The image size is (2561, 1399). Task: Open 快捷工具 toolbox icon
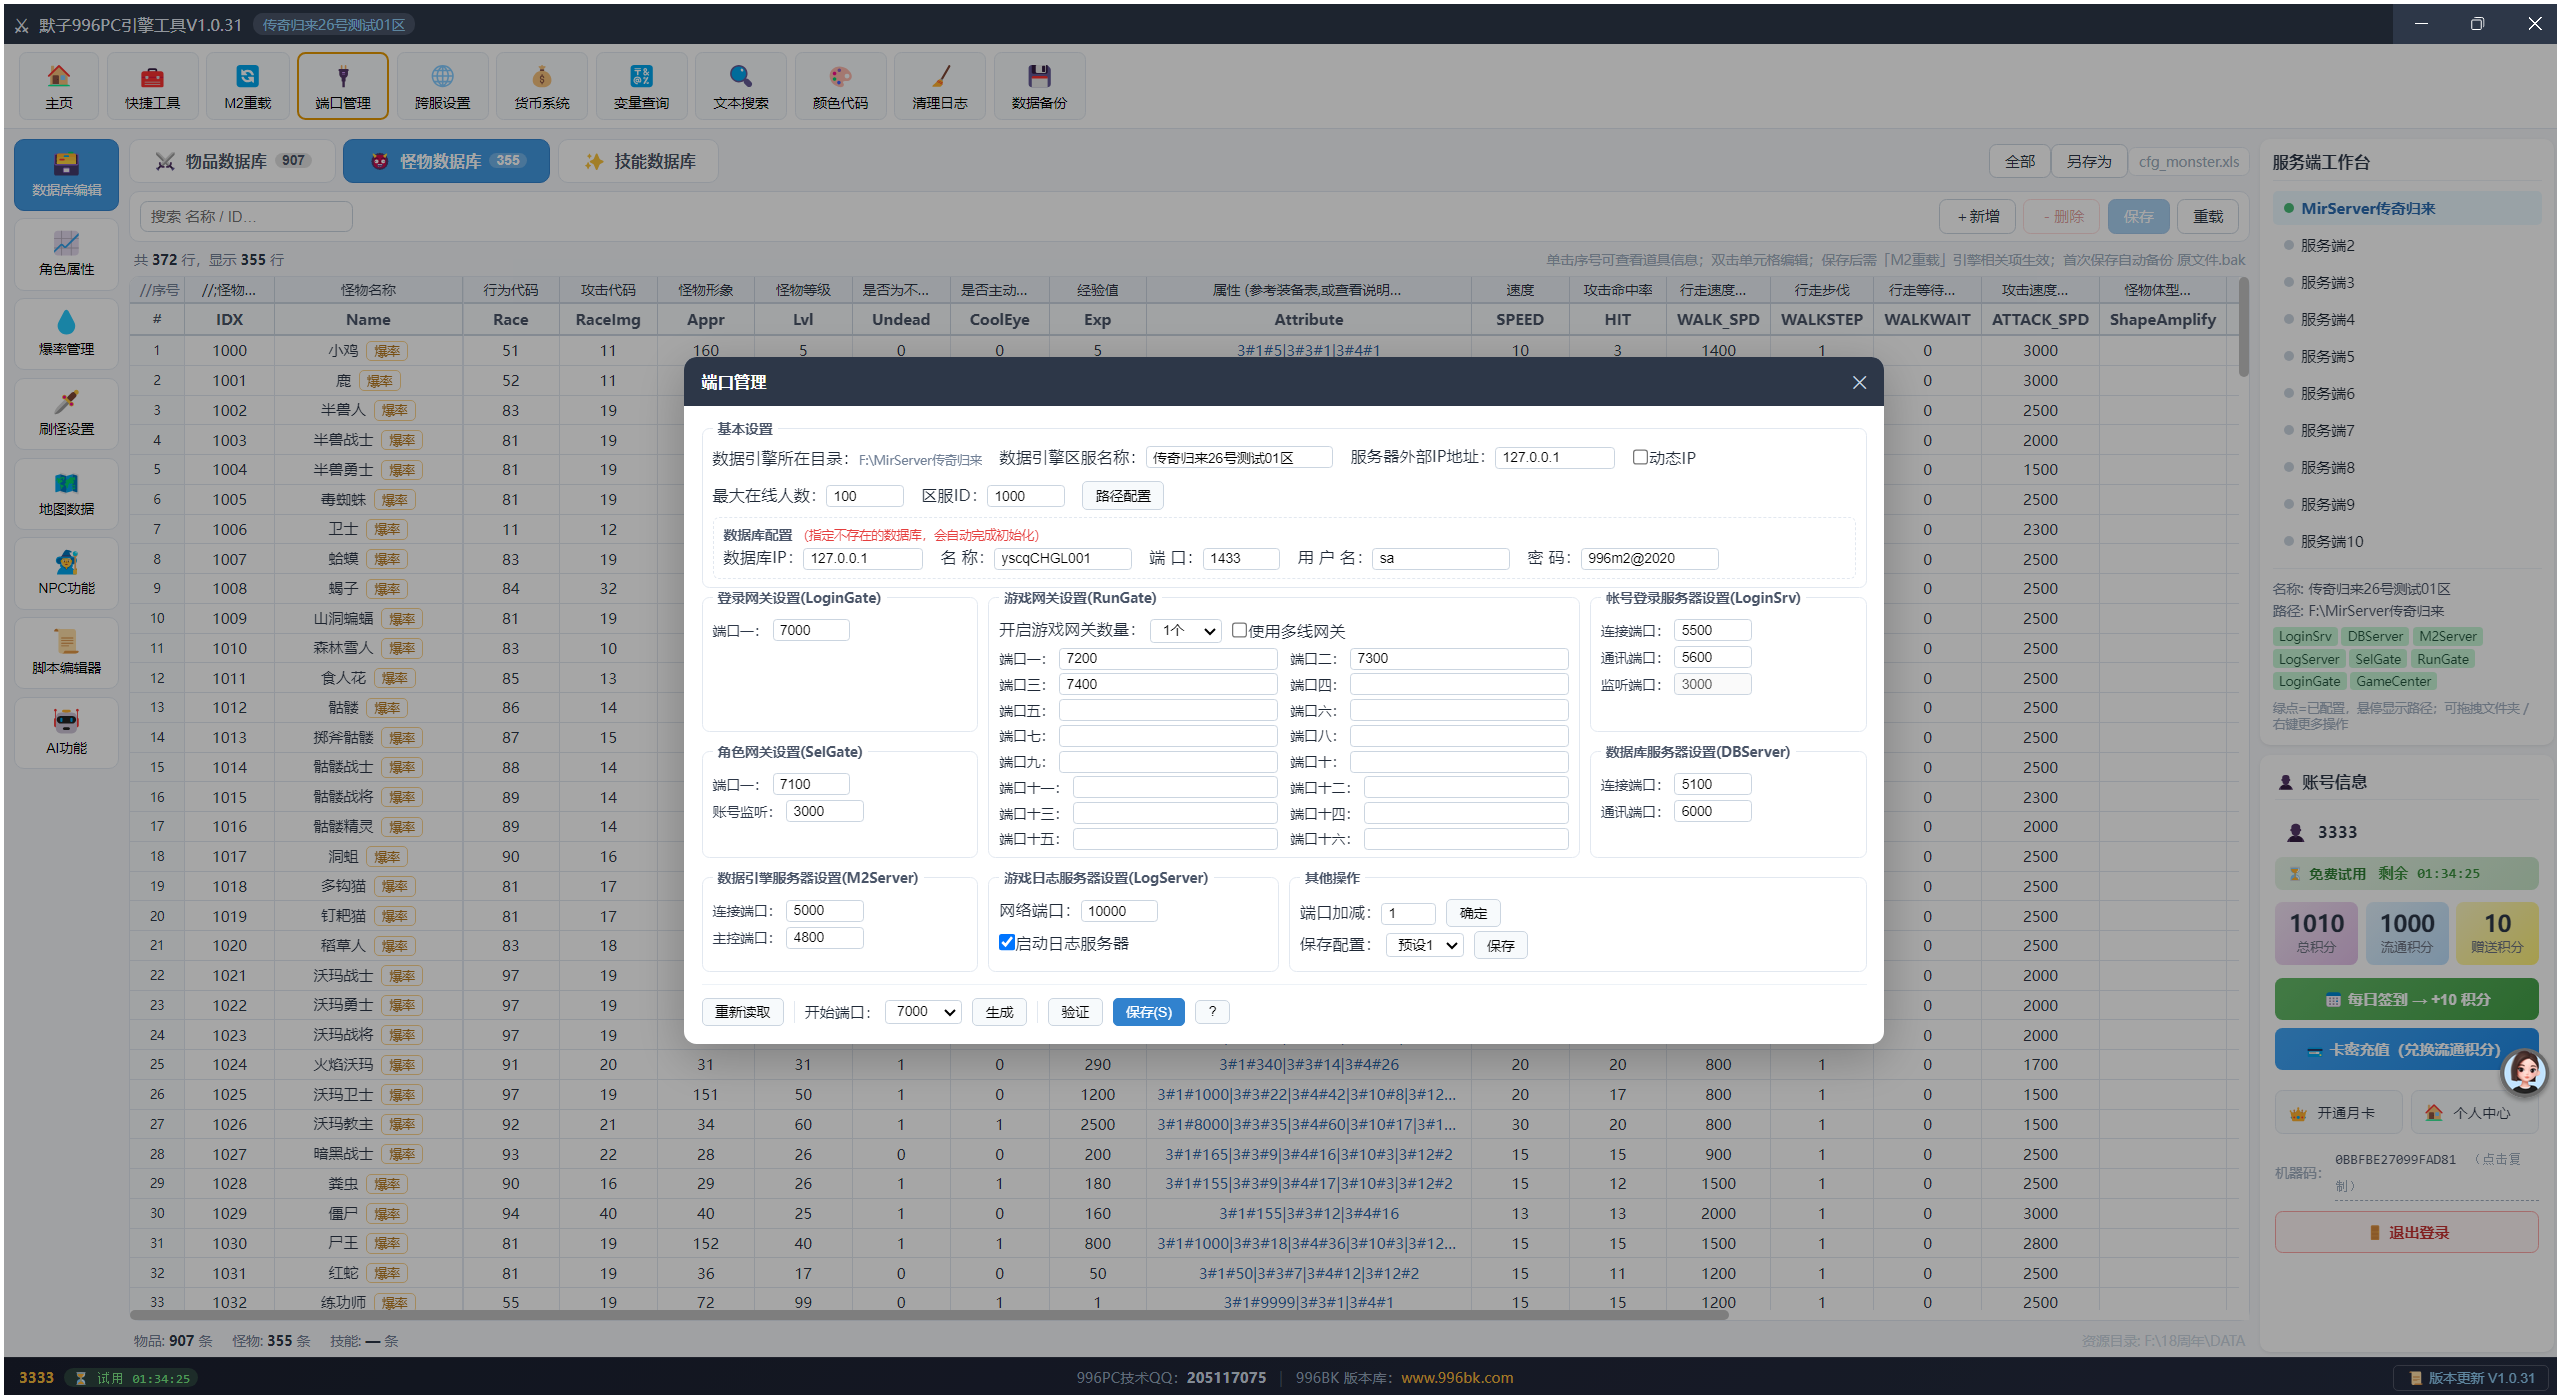153,86
